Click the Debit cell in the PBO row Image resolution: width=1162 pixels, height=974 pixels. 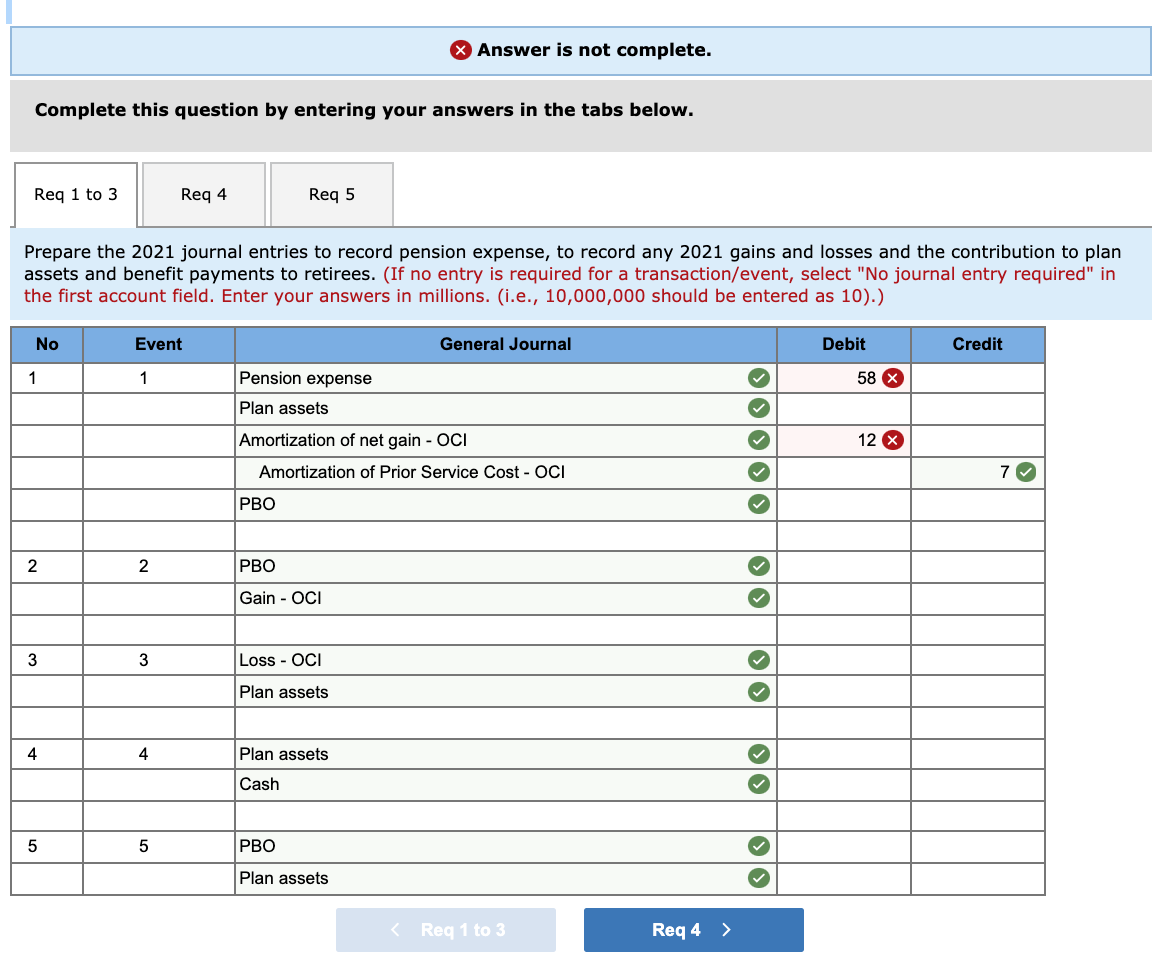843,504
